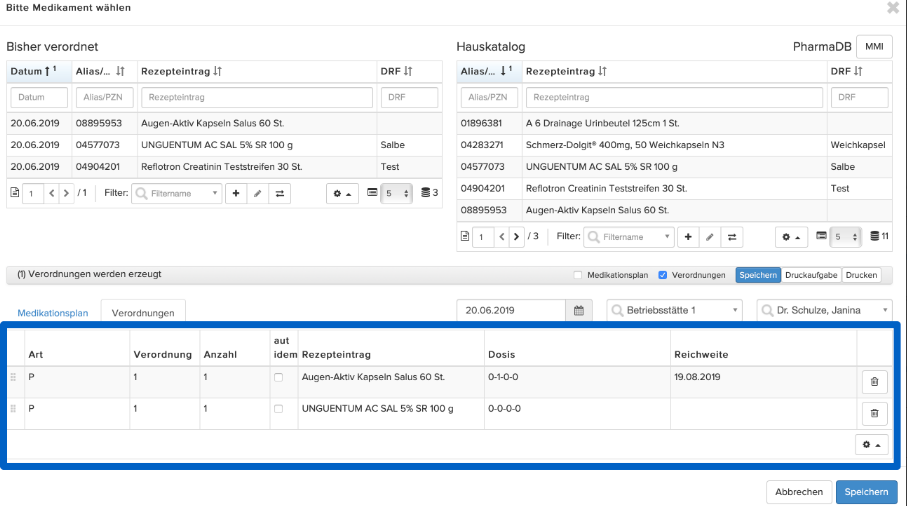Viewport: 907px width, 506px height.
Task: Open Dr. Schulze, Janina dropdown
Action: 824,311
